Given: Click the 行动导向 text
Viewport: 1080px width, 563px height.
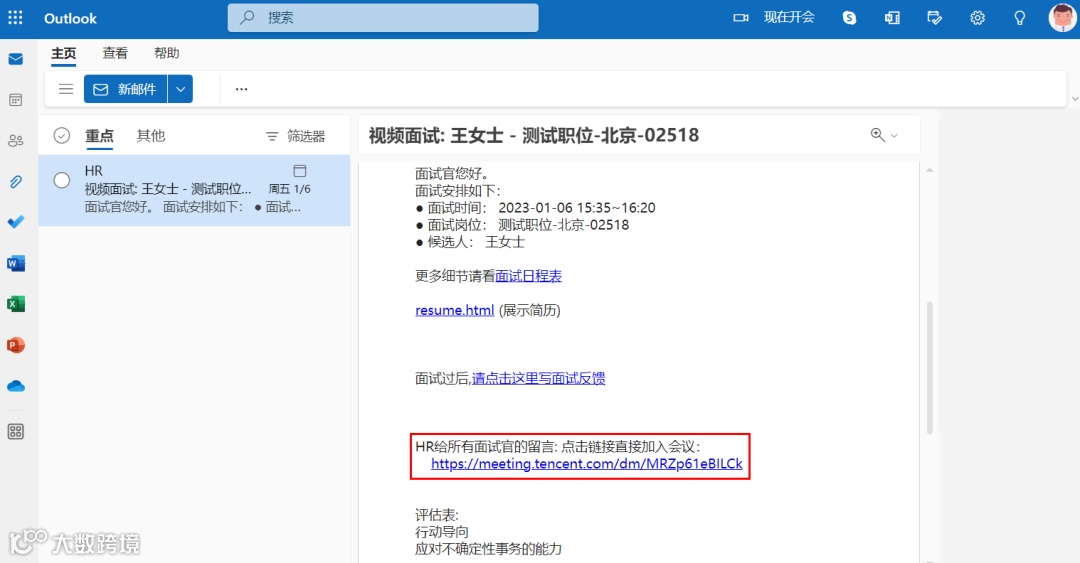Looking at the screenshot, I should [x=442, y=532].
